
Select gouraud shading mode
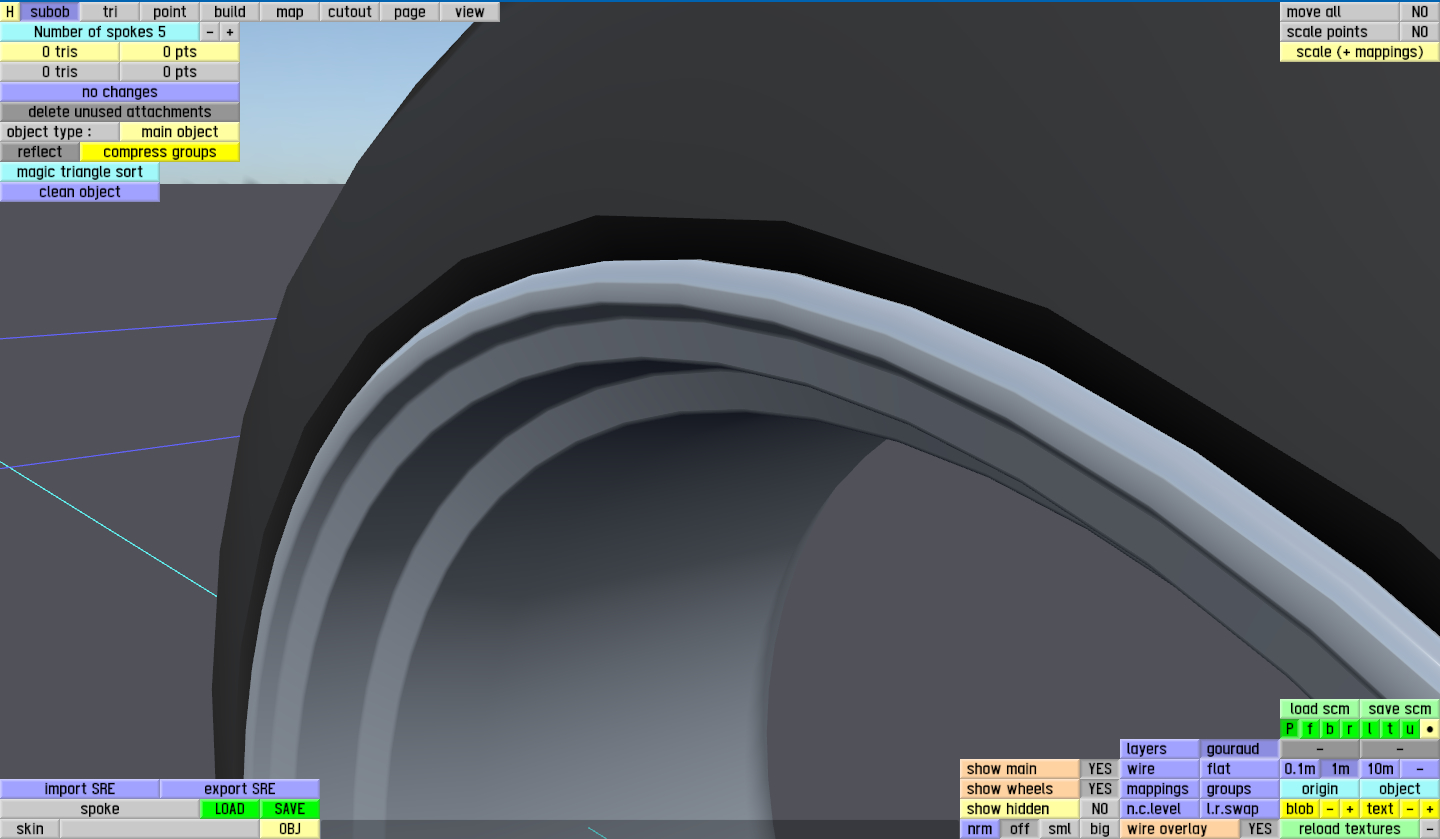[x=1240, y=749]
